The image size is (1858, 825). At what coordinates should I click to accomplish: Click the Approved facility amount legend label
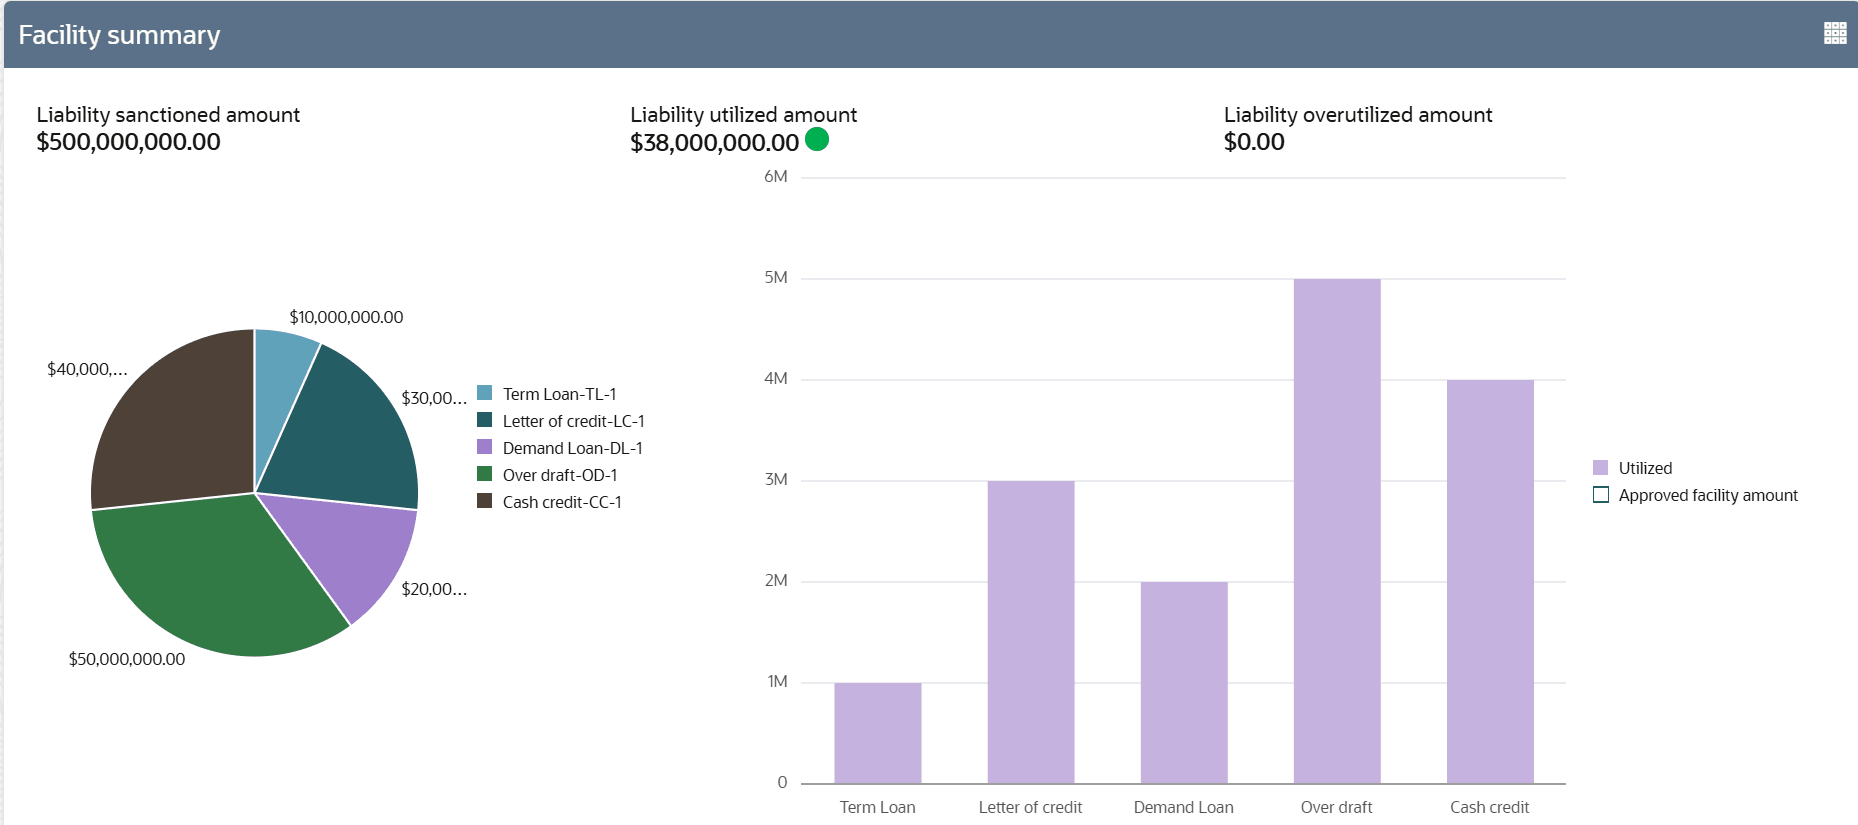(1708, 495)
